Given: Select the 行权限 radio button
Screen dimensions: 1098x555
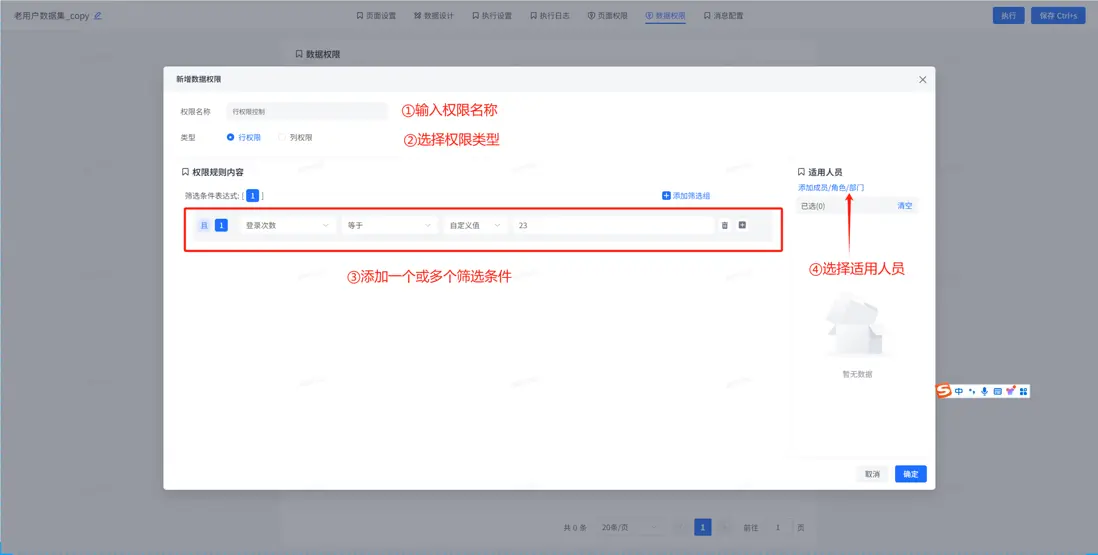Looking at the screenshot, I should (231, 138).
